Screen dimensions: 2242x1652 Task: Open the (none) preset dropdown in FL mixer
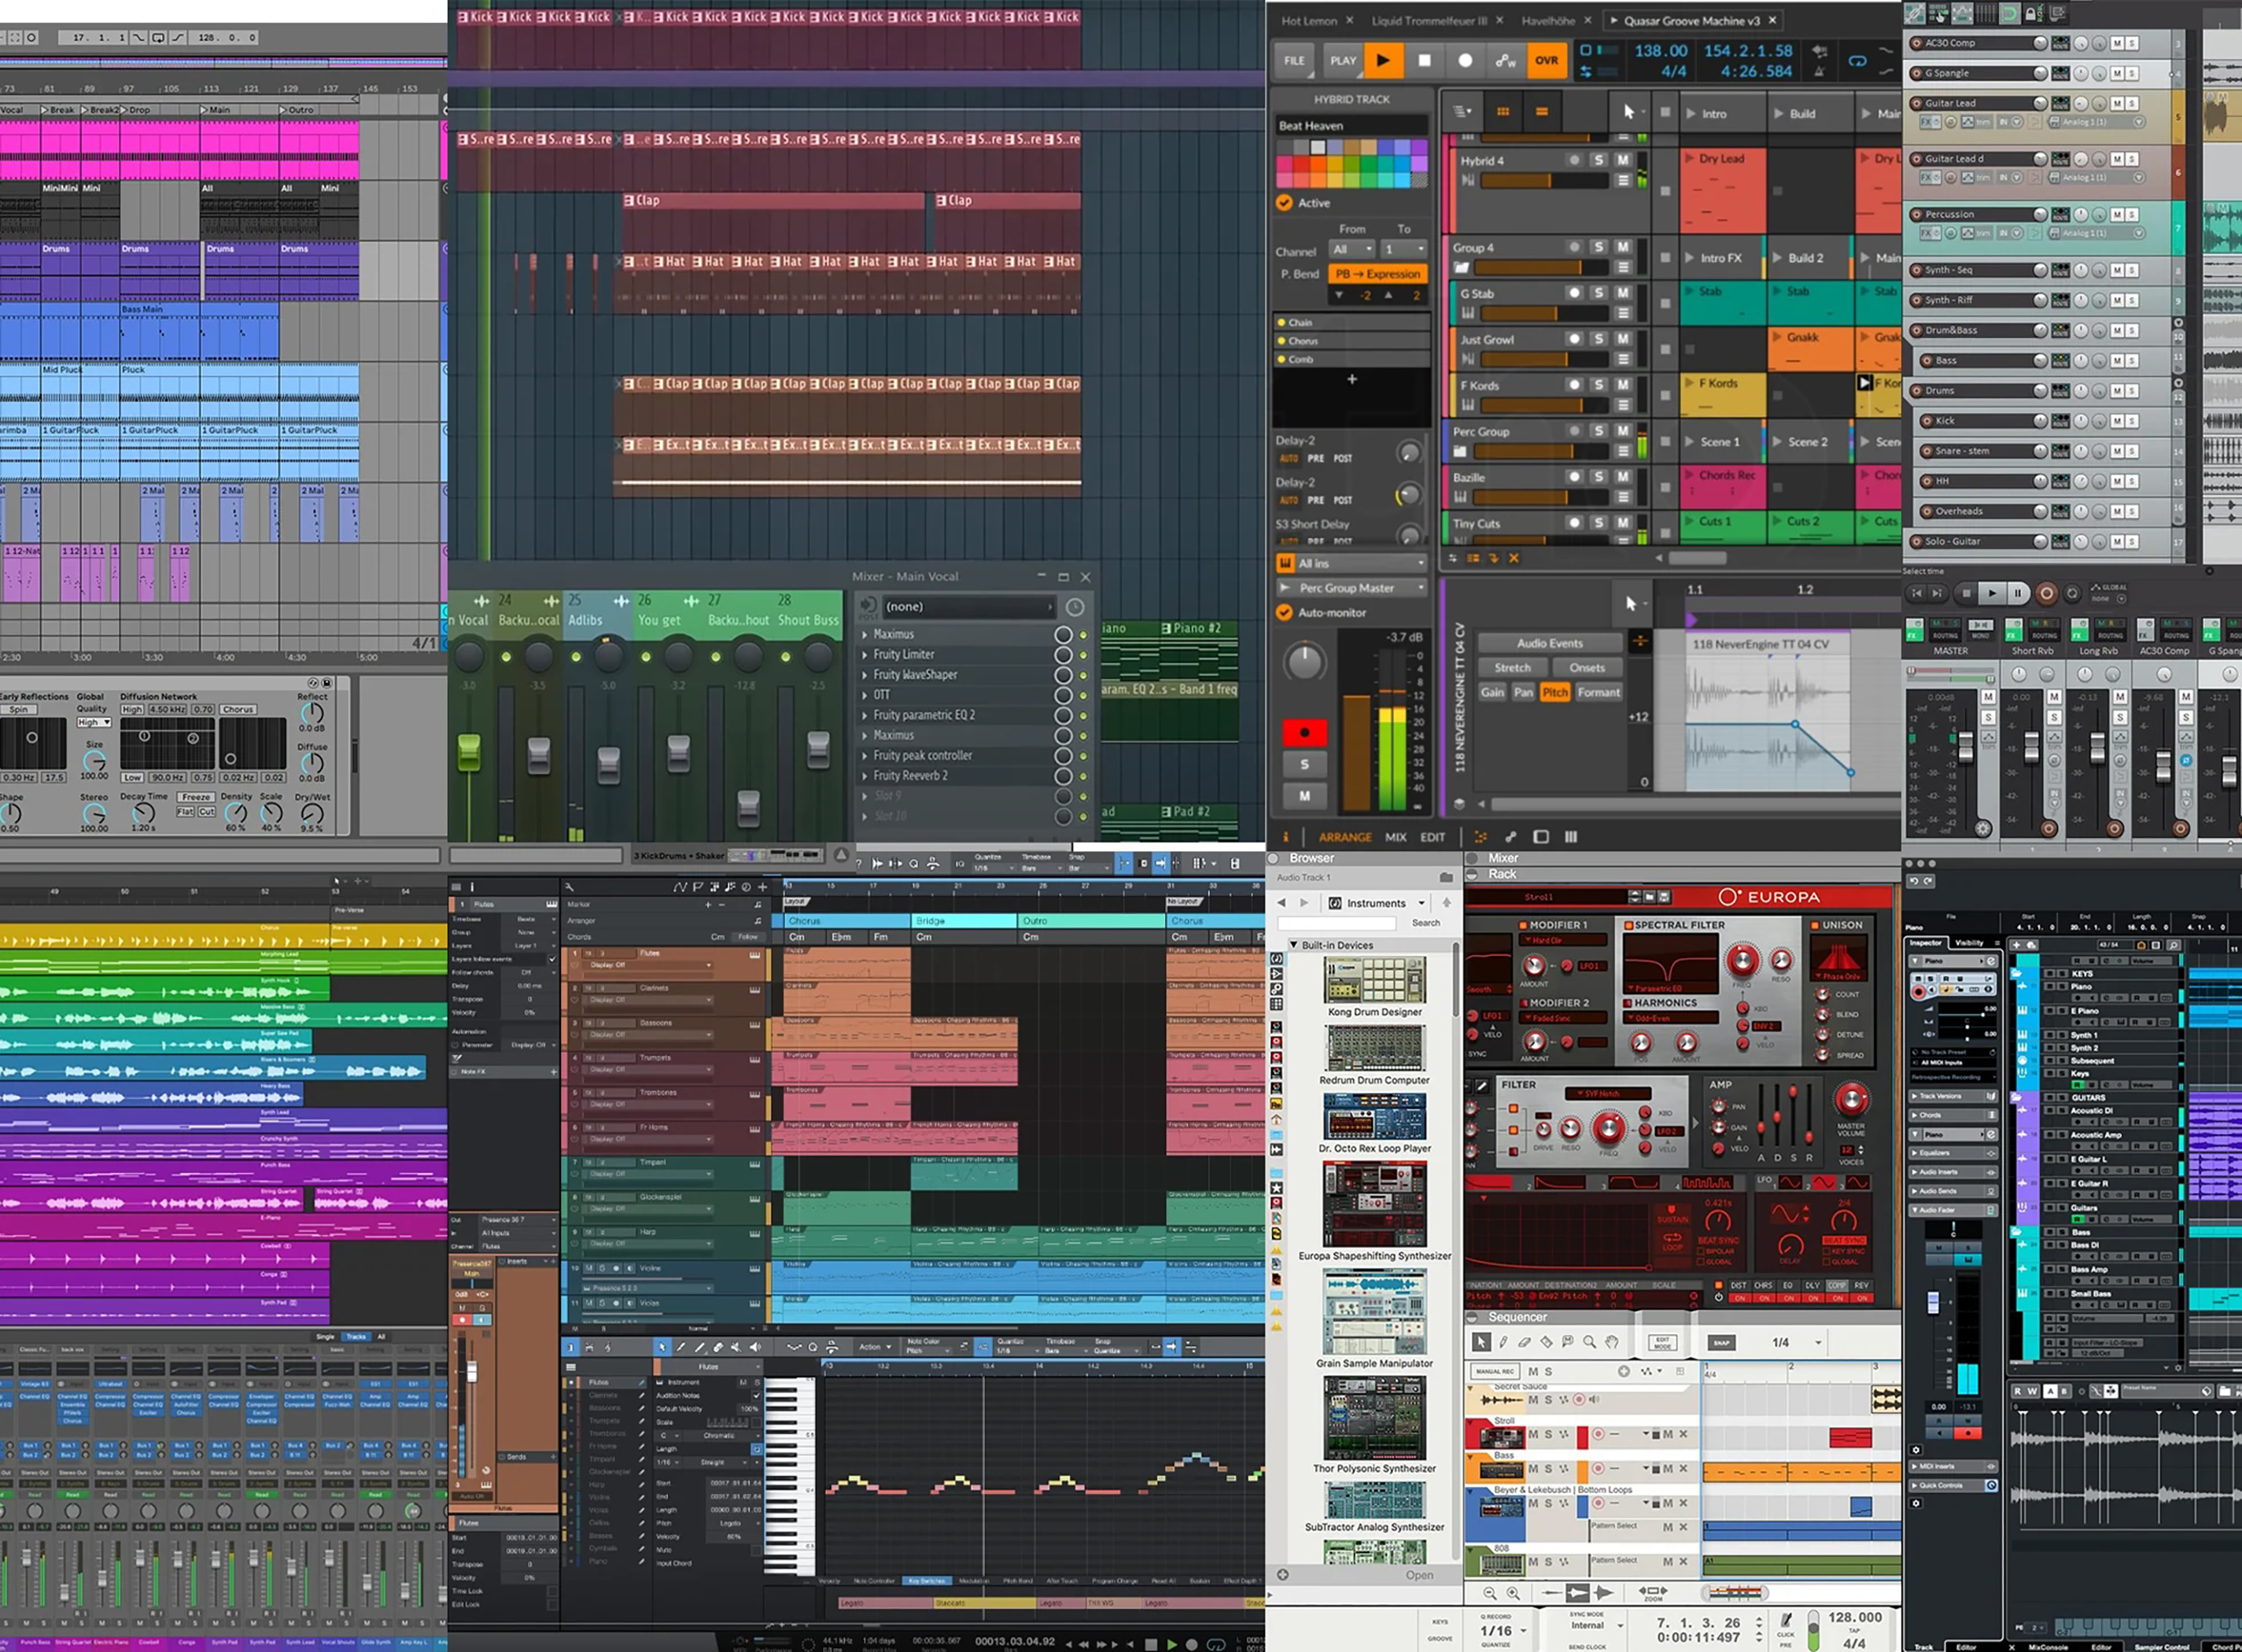point(969,606)
